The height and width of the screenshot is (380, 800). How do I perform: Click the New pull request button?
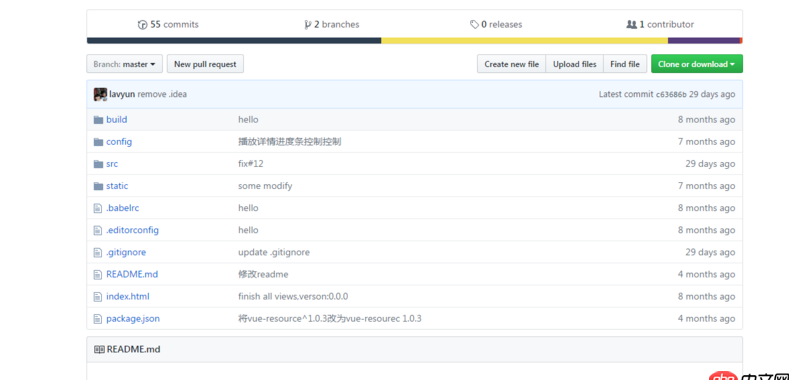(x=205, y=64)
